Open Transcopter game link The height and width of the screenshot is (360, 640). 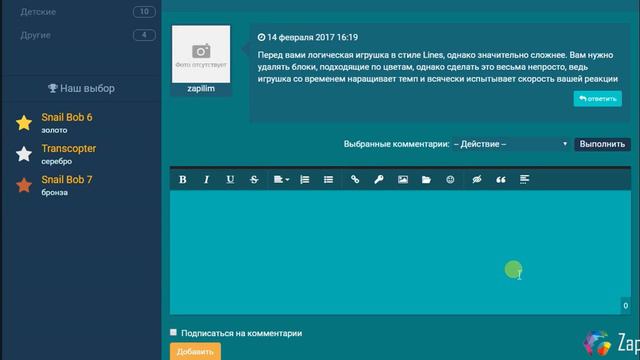[69, 149]
